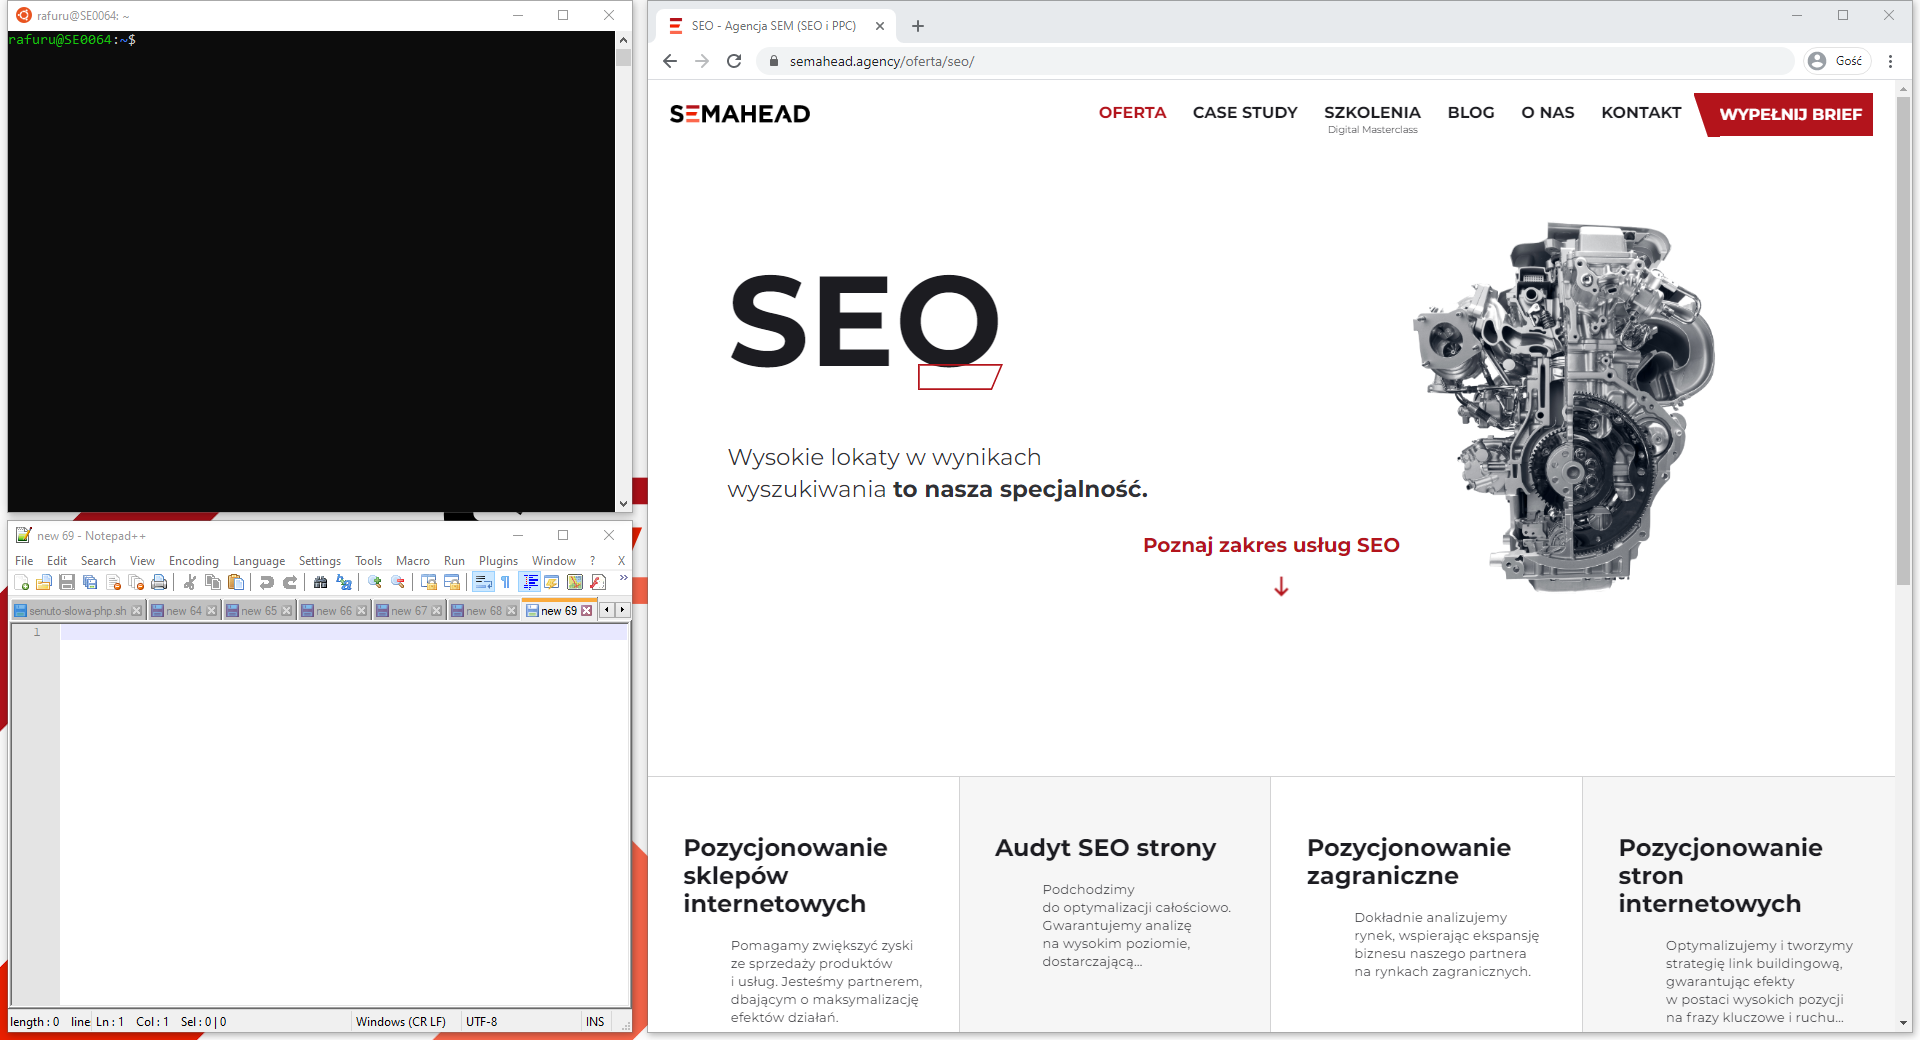Close the new 64 tab with its X
Screen dimensions: 1920x1040
tap(211, 611)
